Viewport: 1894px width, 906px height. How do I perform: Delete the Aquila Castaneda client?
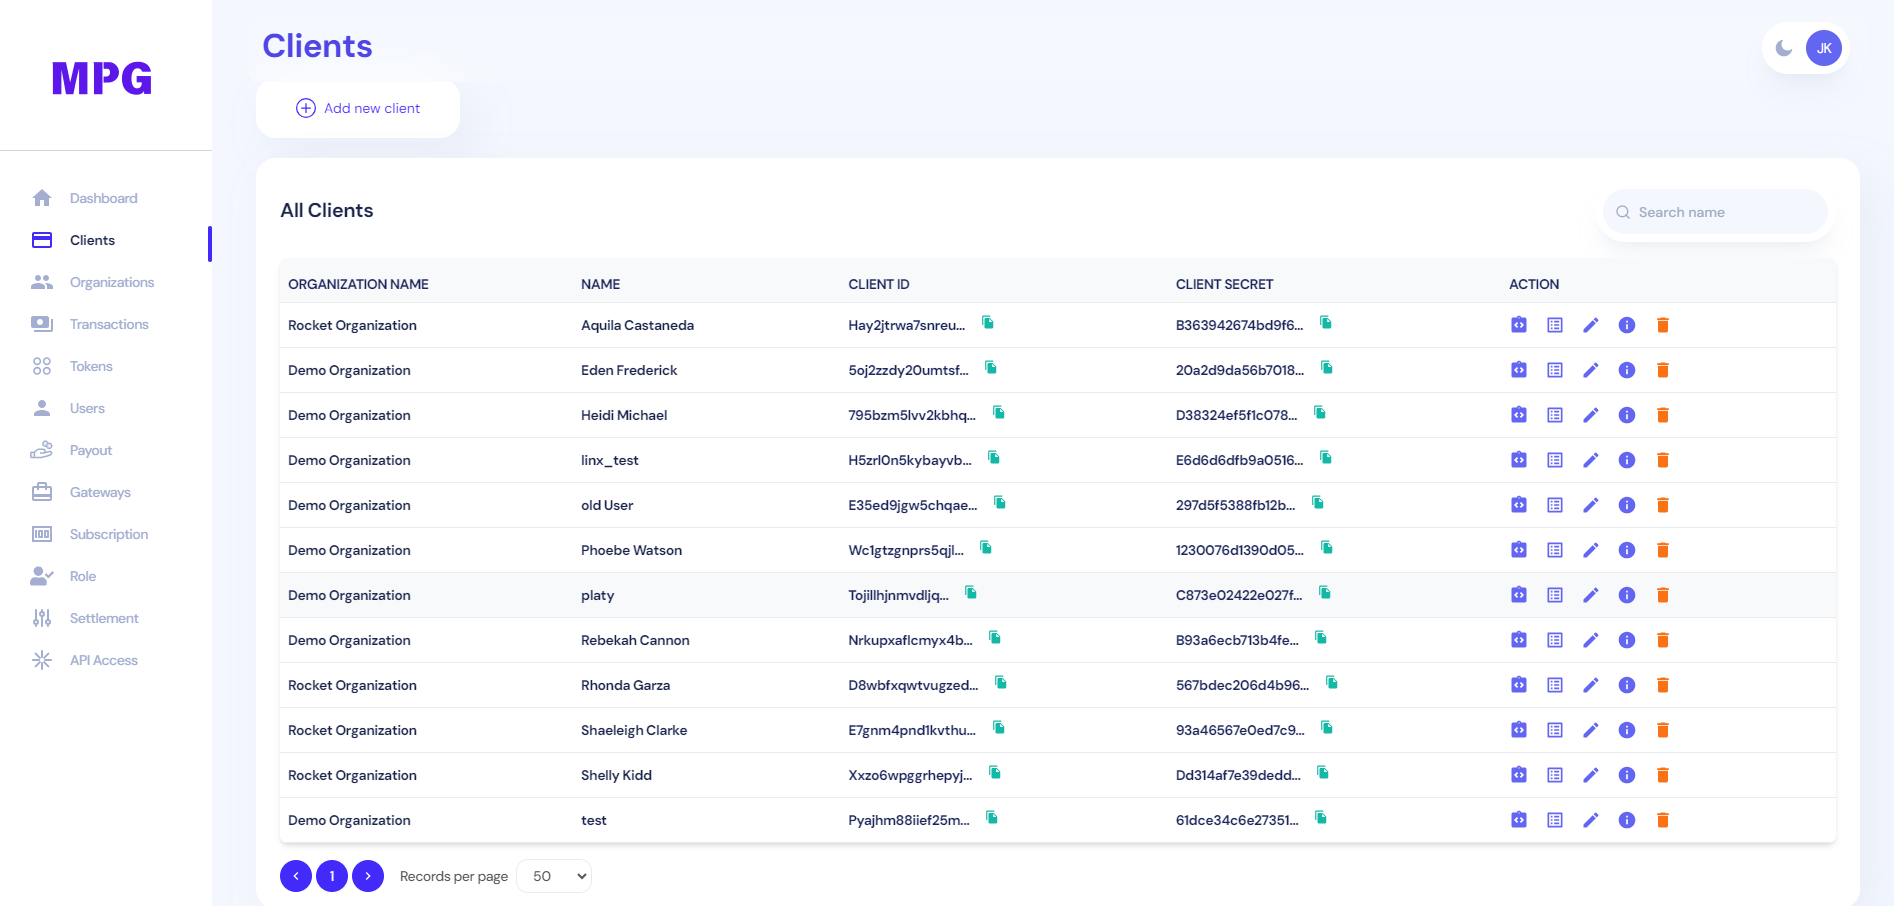(1662, 325)
